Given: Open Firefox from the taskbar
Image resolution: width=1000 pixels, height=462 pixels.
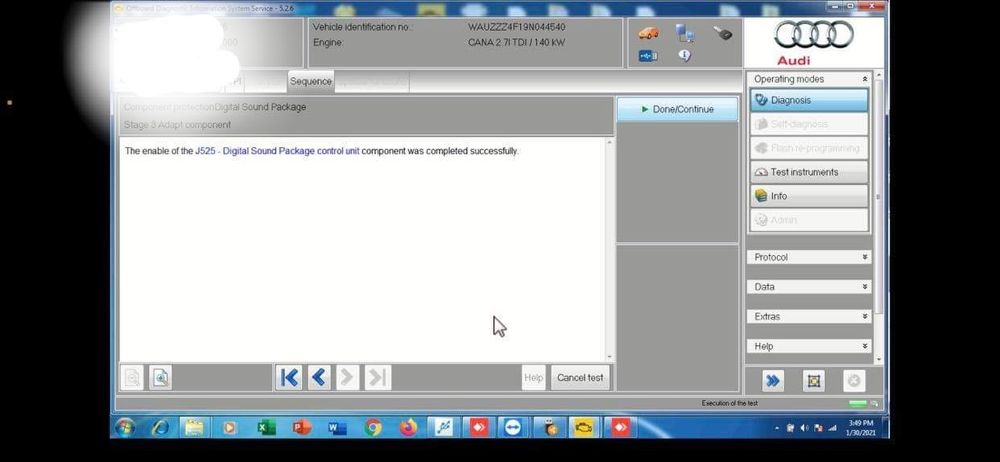Looking at the screenshot, I should [408, 427].
